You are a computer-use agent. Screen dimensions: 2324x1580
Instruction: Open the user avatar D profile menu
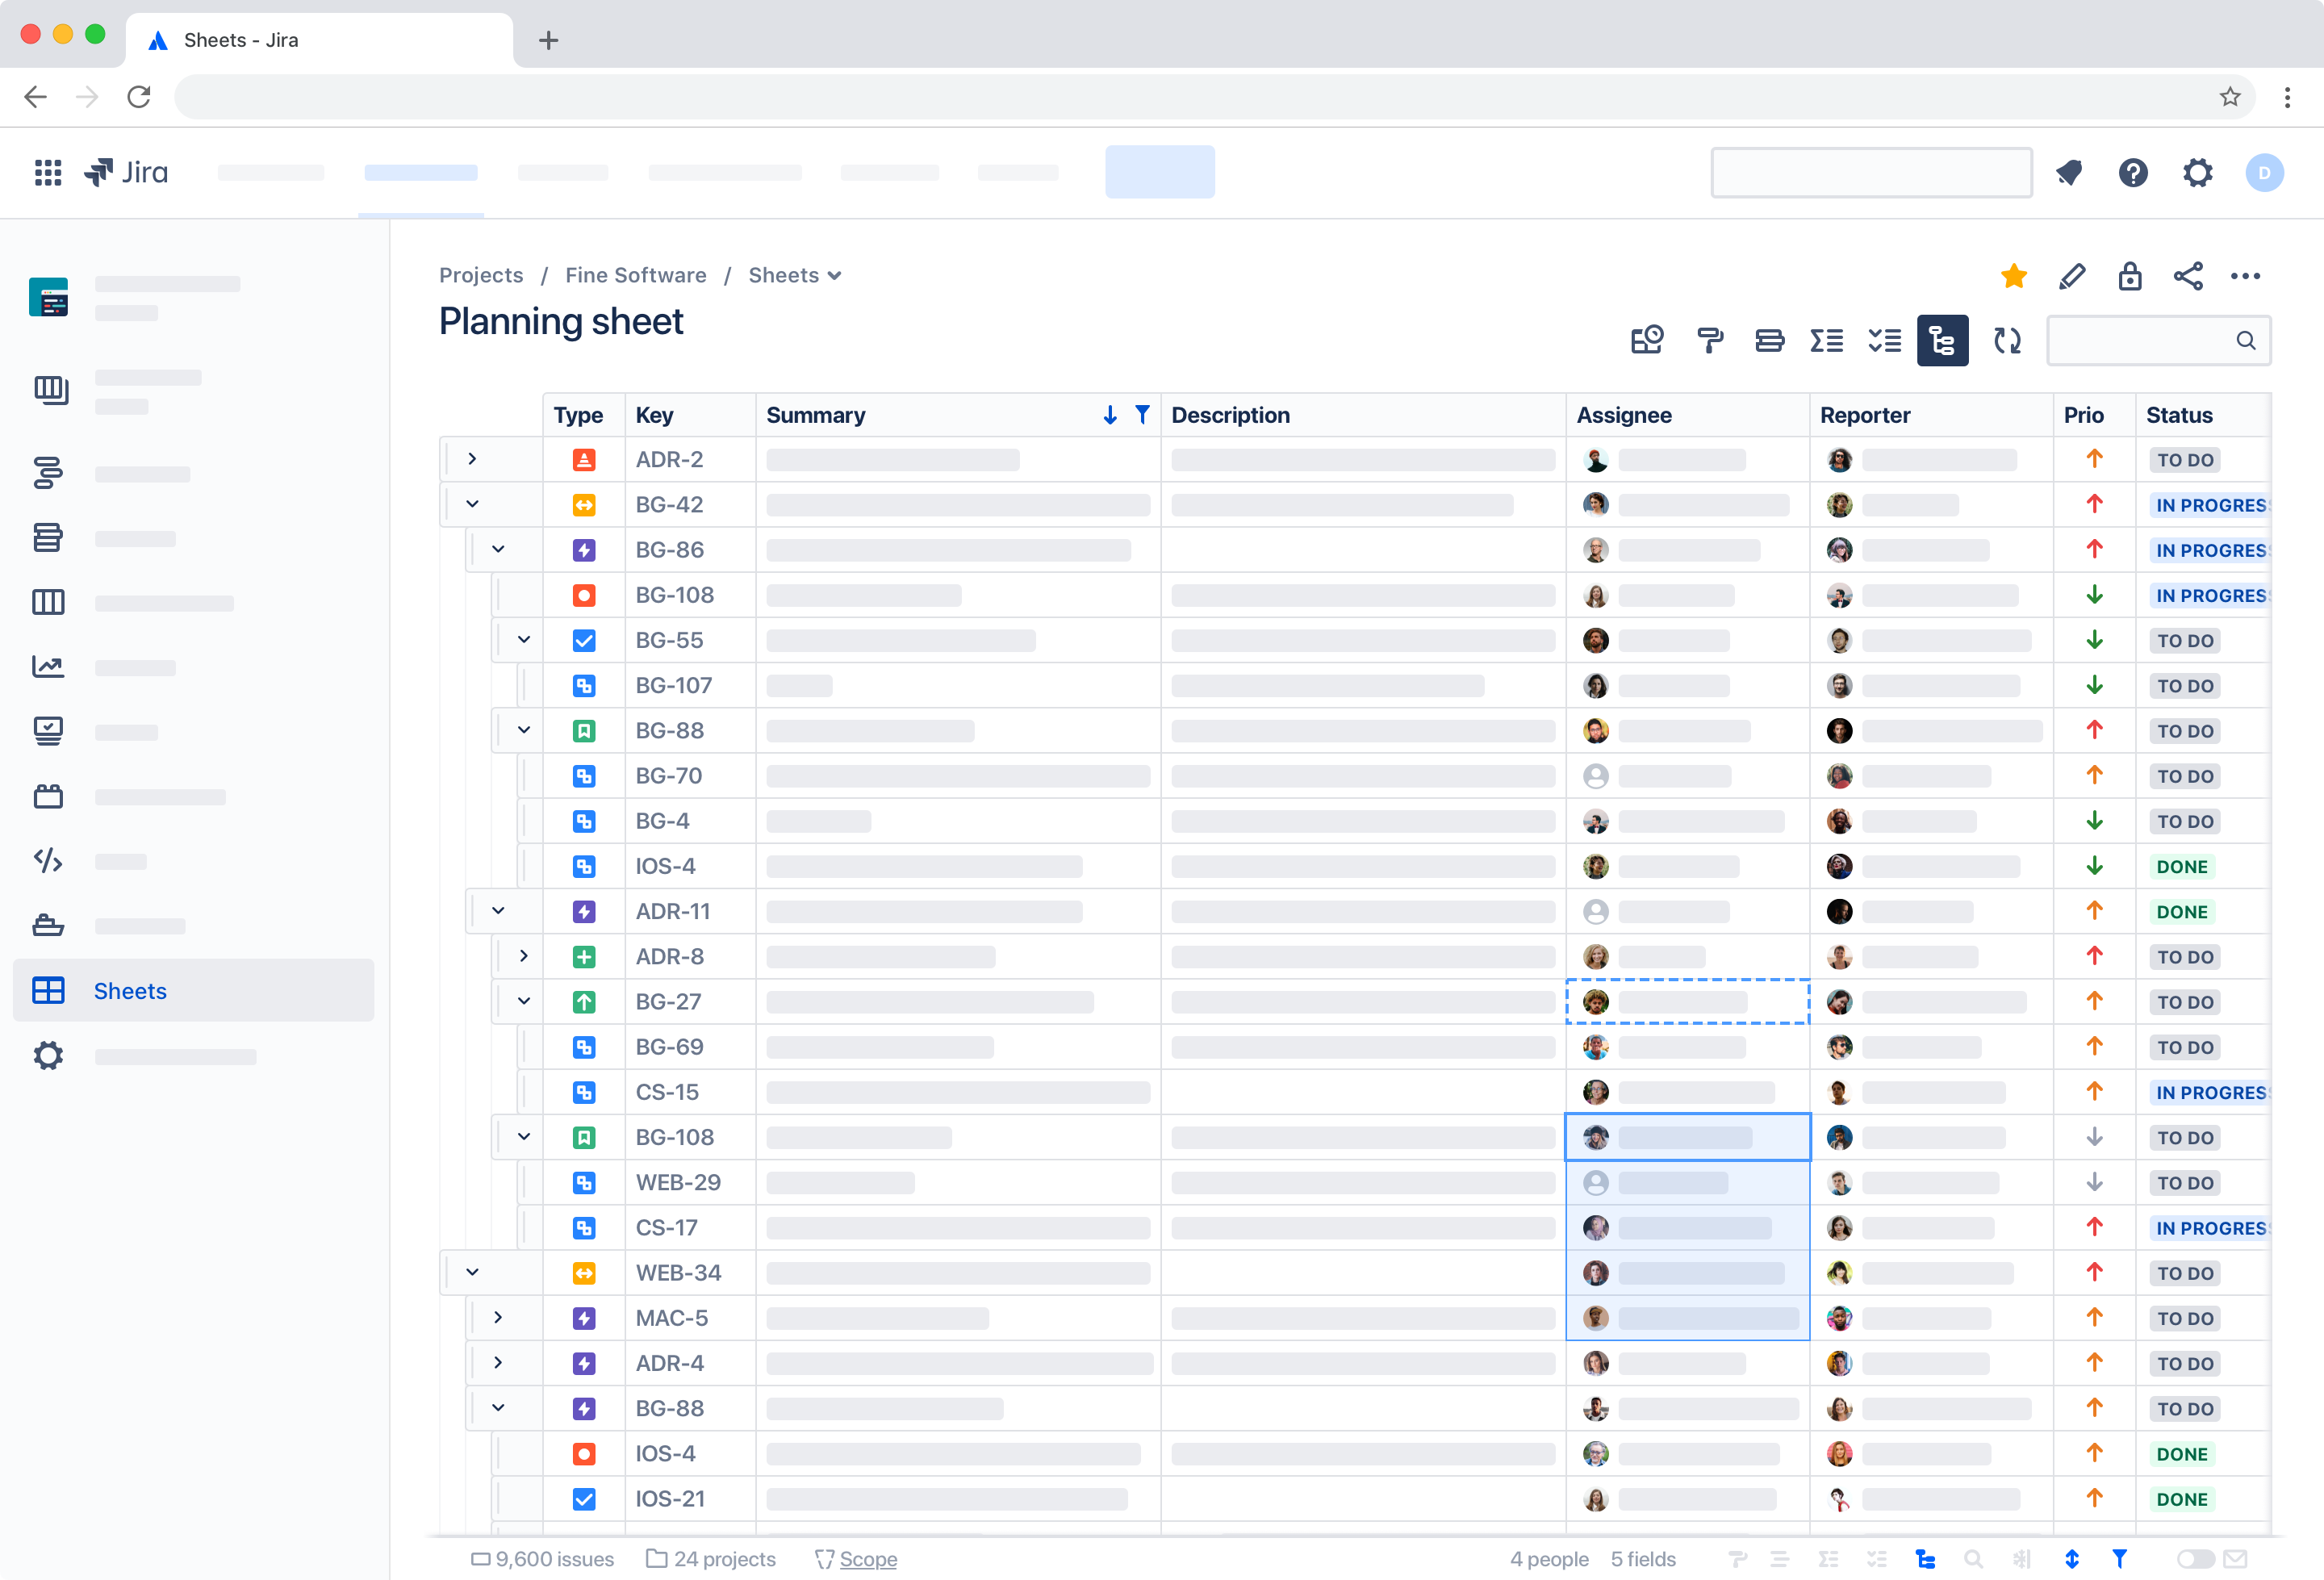tap(2264, 172)
